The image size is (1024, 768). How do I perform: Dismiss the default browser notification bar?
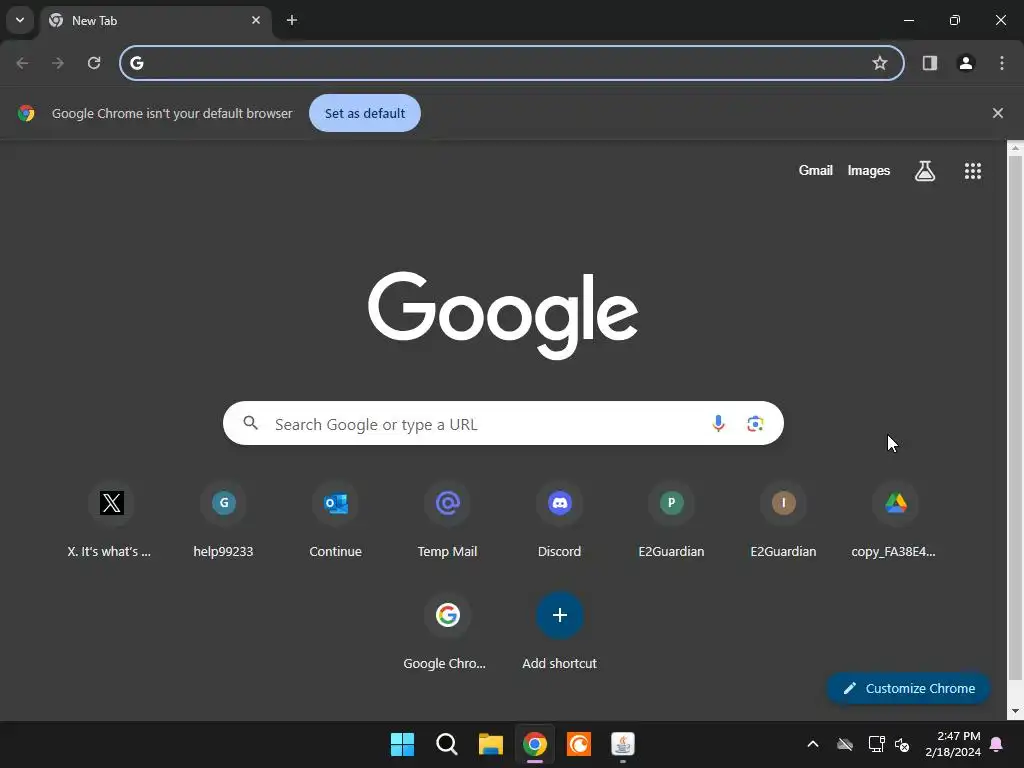pyautogui.click(x=997, y=113)
